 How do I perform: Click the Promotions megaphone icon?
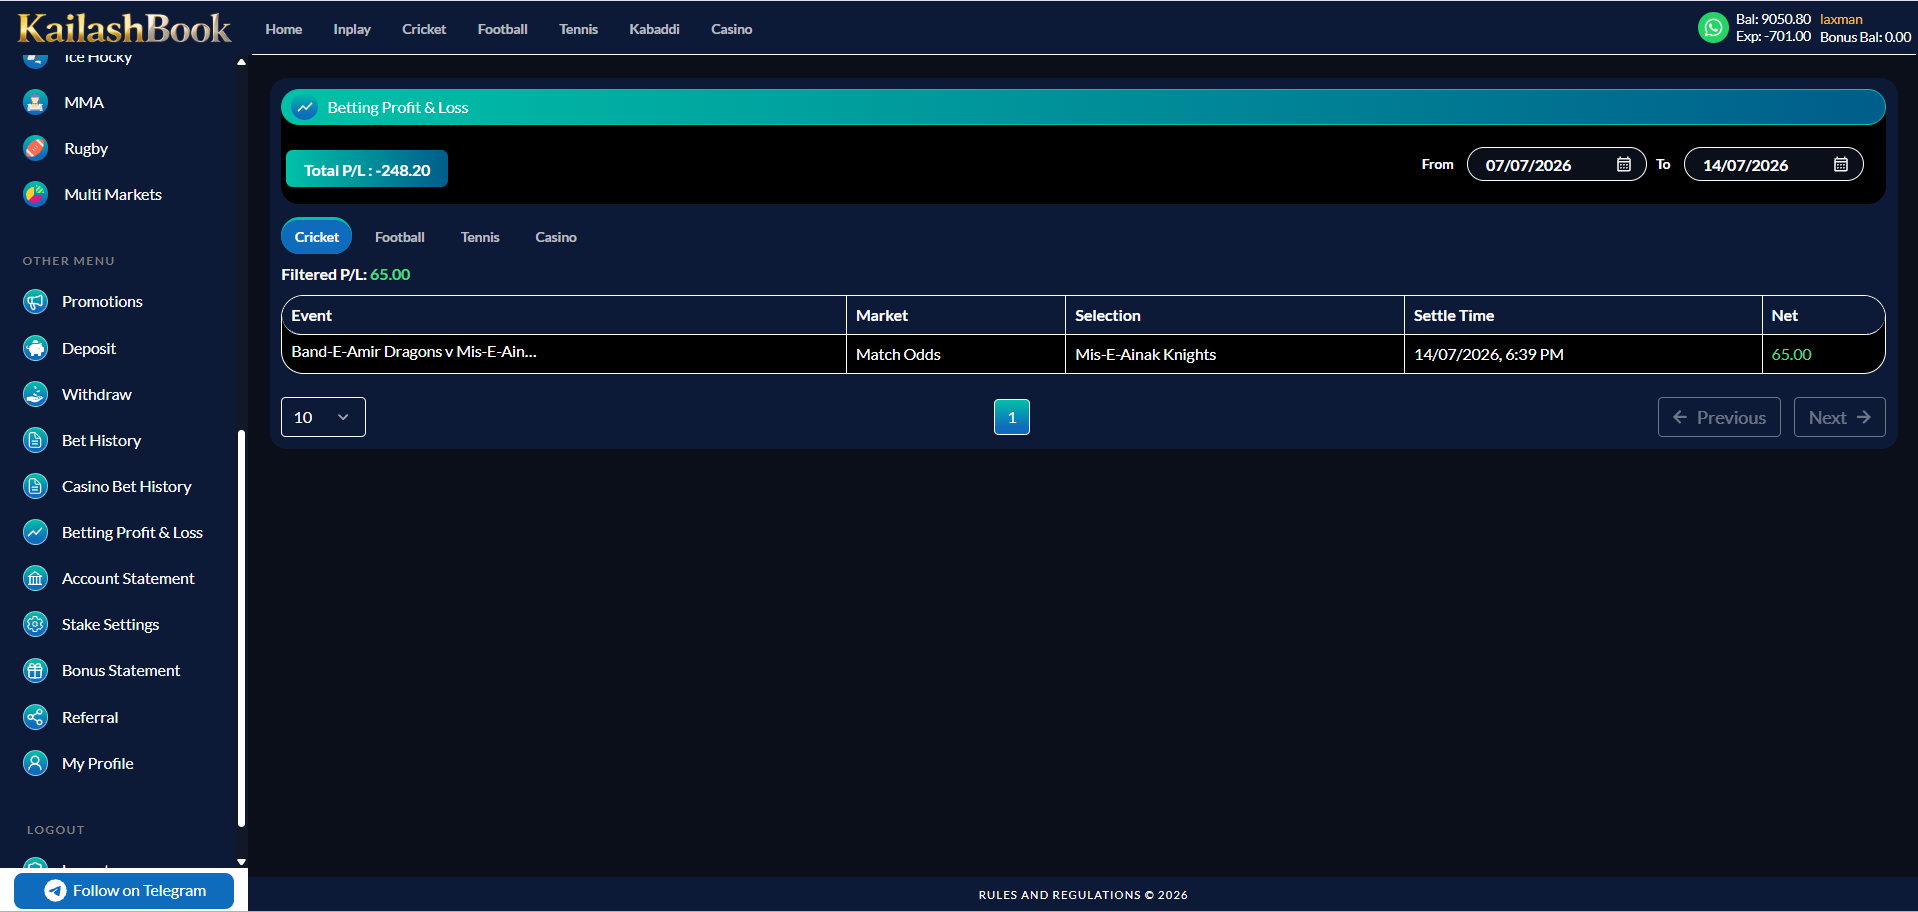(36, 301)
